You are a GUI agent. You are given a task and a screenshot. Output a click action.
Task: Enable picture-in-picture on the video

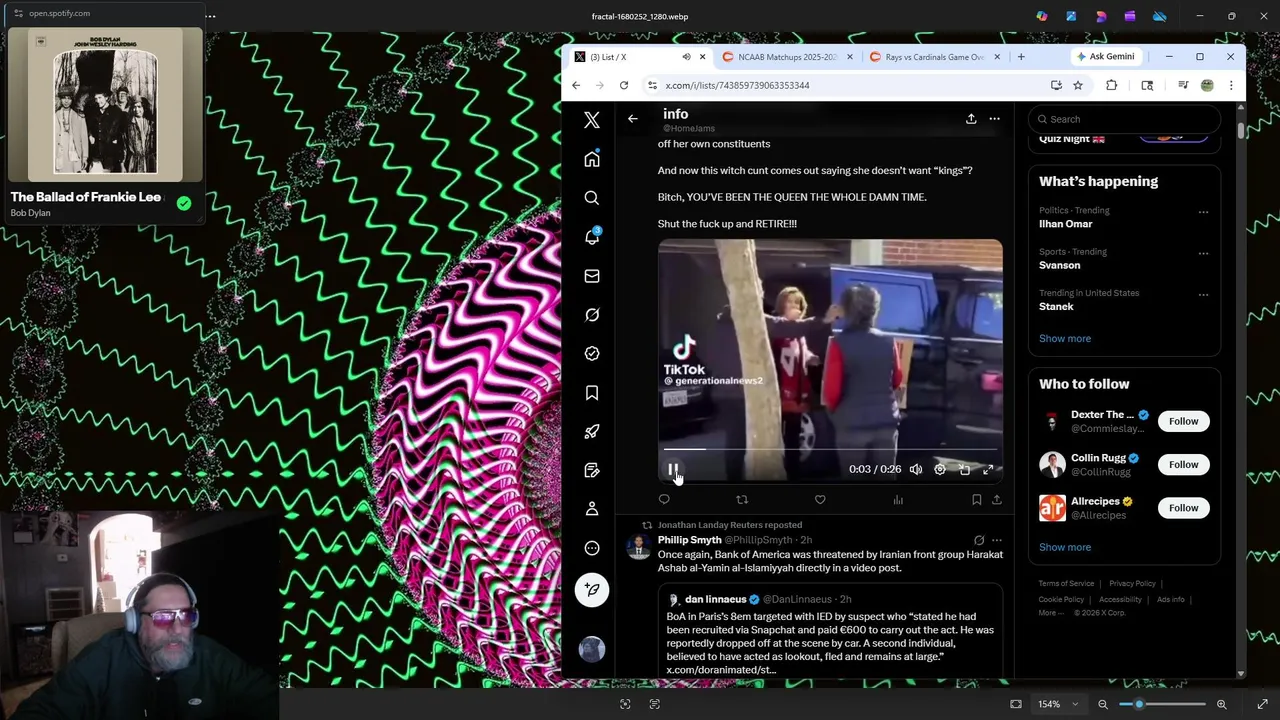point(964,469)
